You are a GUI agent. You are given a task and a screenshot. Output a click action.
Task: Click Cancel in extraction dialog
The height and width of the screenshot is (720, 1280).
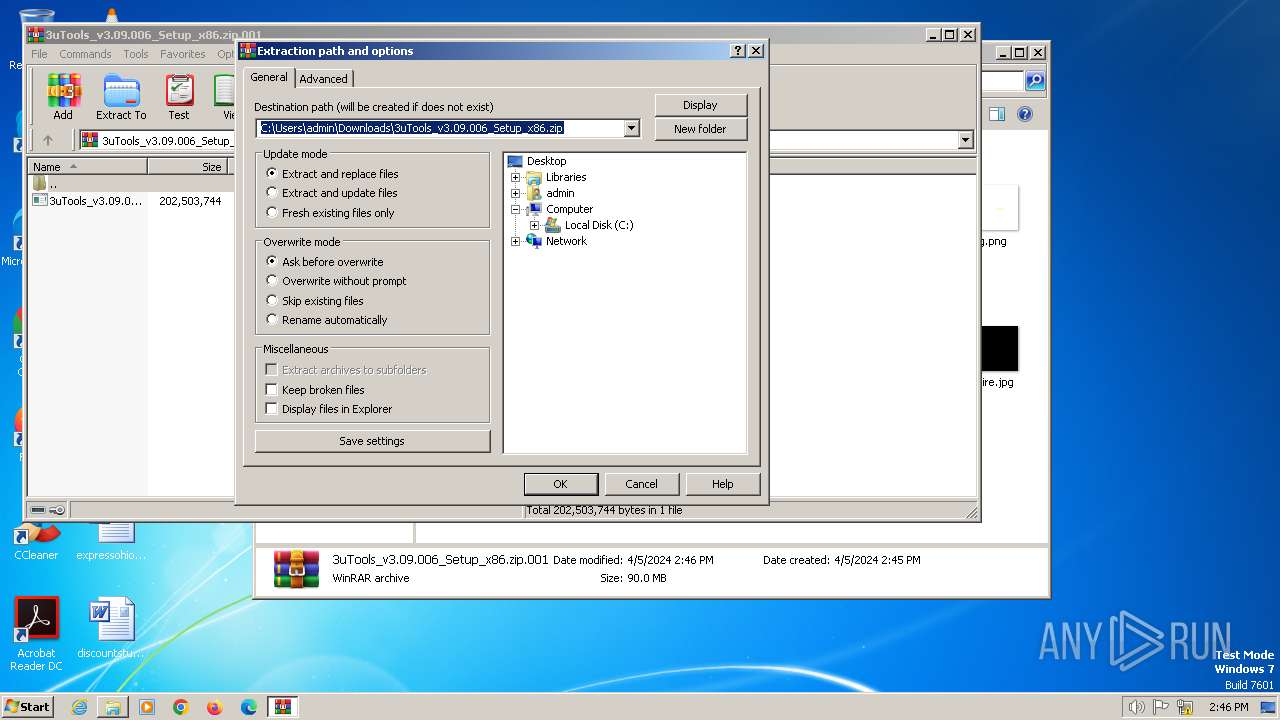click(x=641, y=484)
